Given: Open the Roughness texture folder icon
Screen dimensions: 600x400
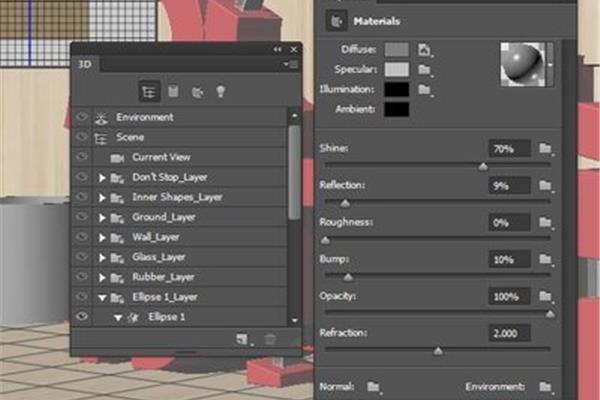Looking at the screenshot, I should 546,222.
